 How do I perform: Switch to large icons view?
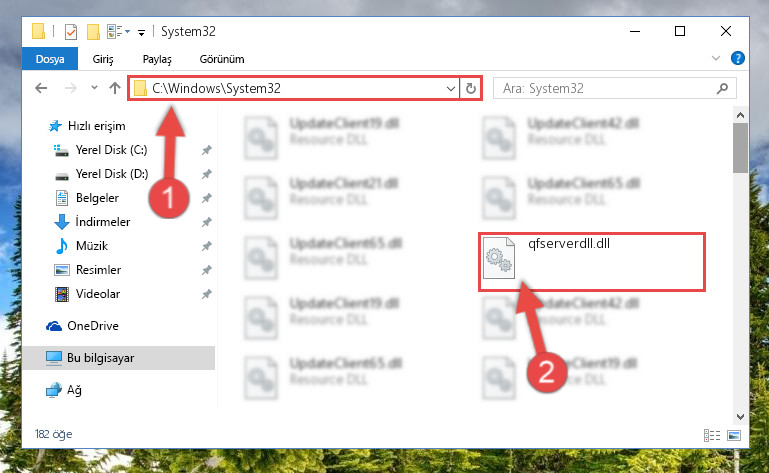click(x=734, y=435)
